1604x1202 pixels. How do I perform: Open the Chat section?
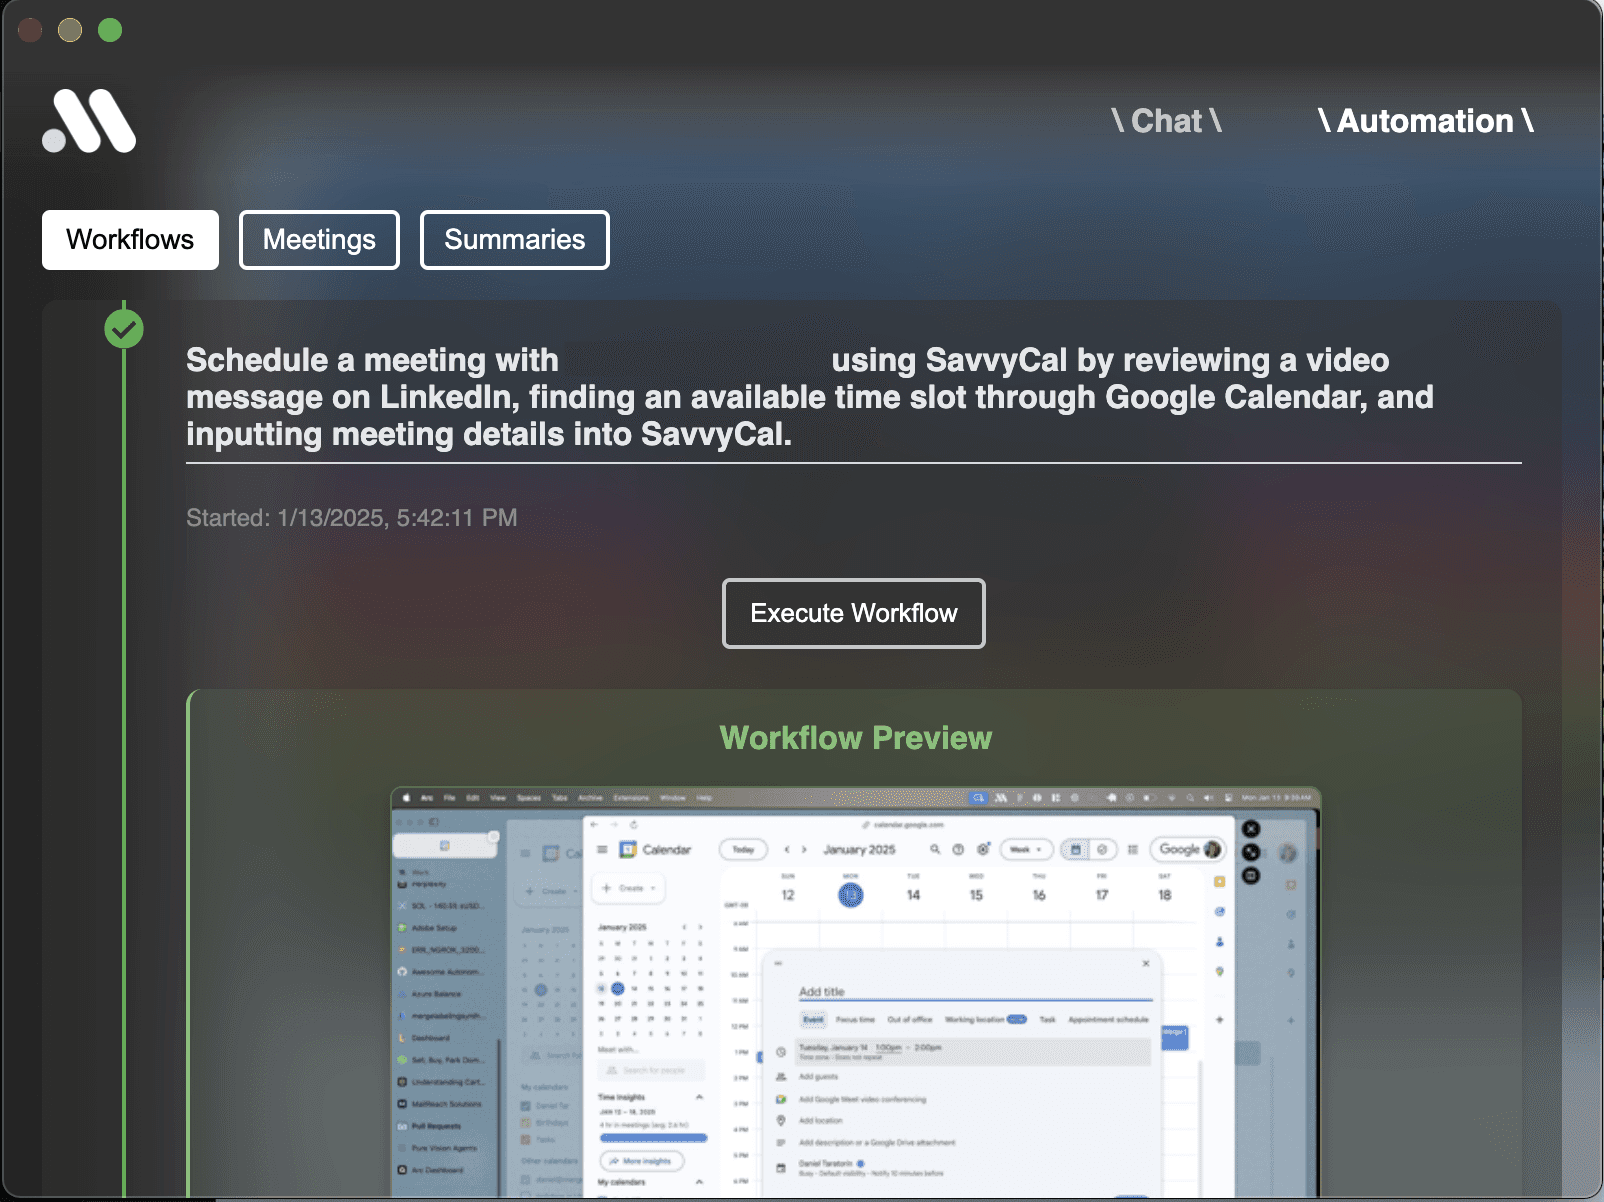click(1166, 121)
